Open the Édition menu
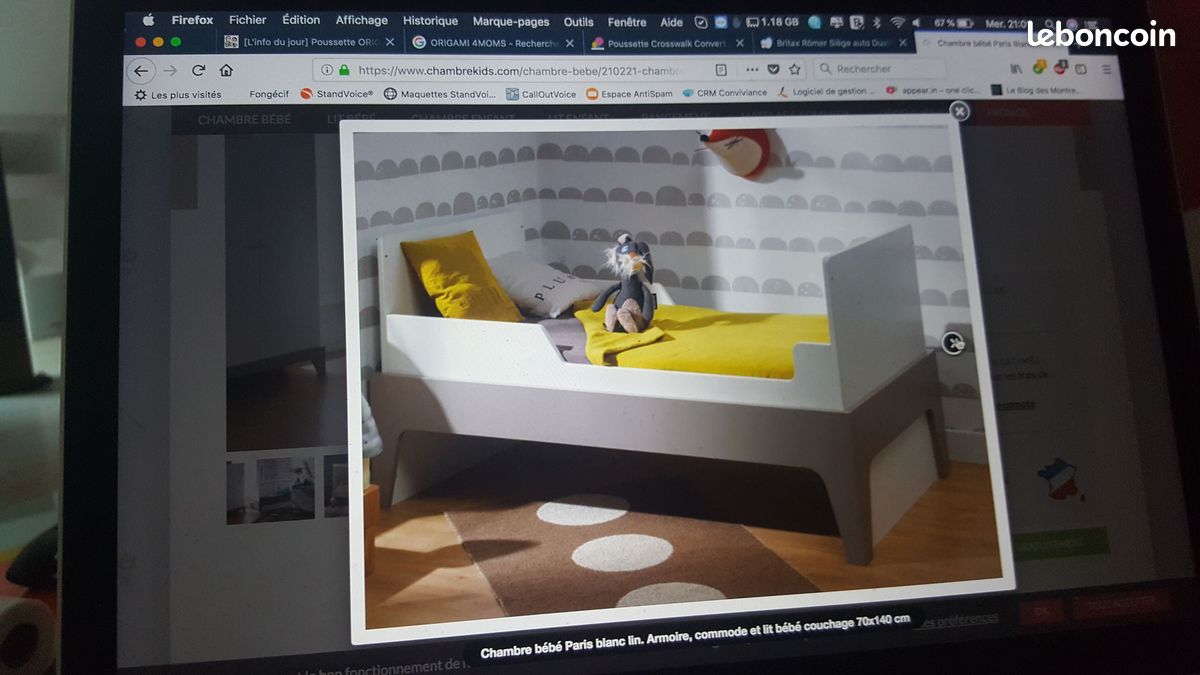Viewport: 1200px width, 675px height. (x=301, y=20)
